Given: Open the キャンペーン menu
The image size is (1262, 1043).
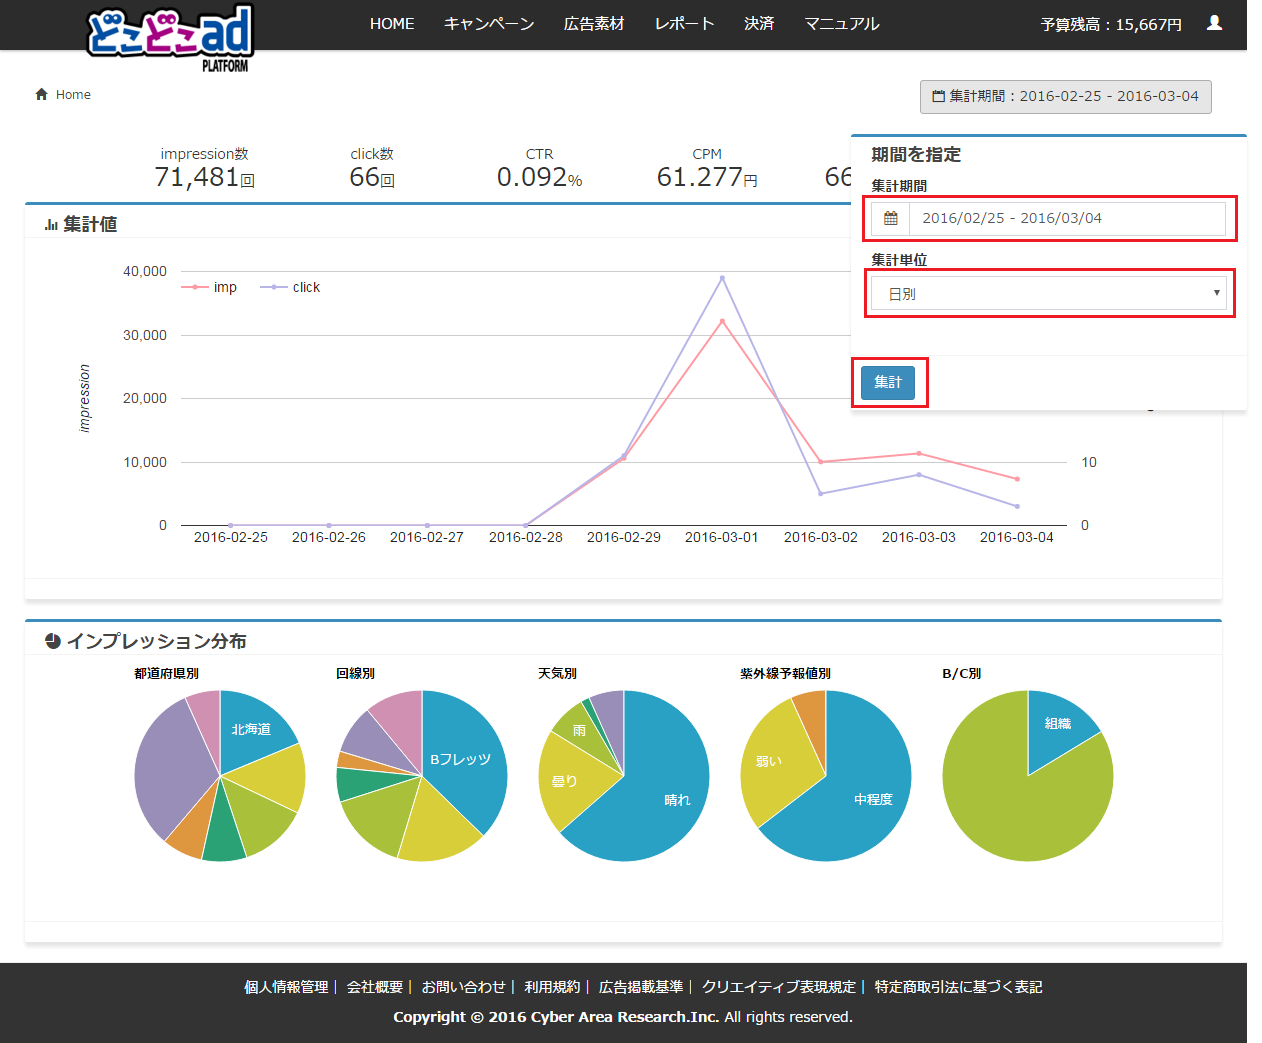Looking at the screenshot, I should click(489, 23).
